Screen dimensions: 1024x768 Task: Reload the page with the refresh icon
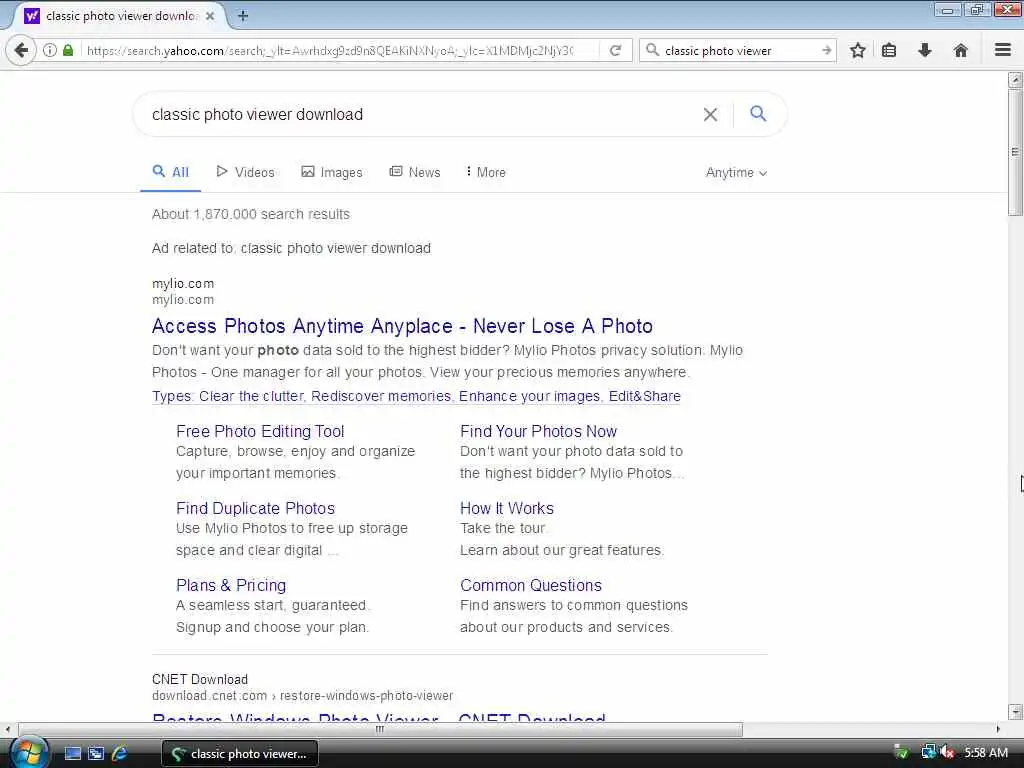[615, 50]
